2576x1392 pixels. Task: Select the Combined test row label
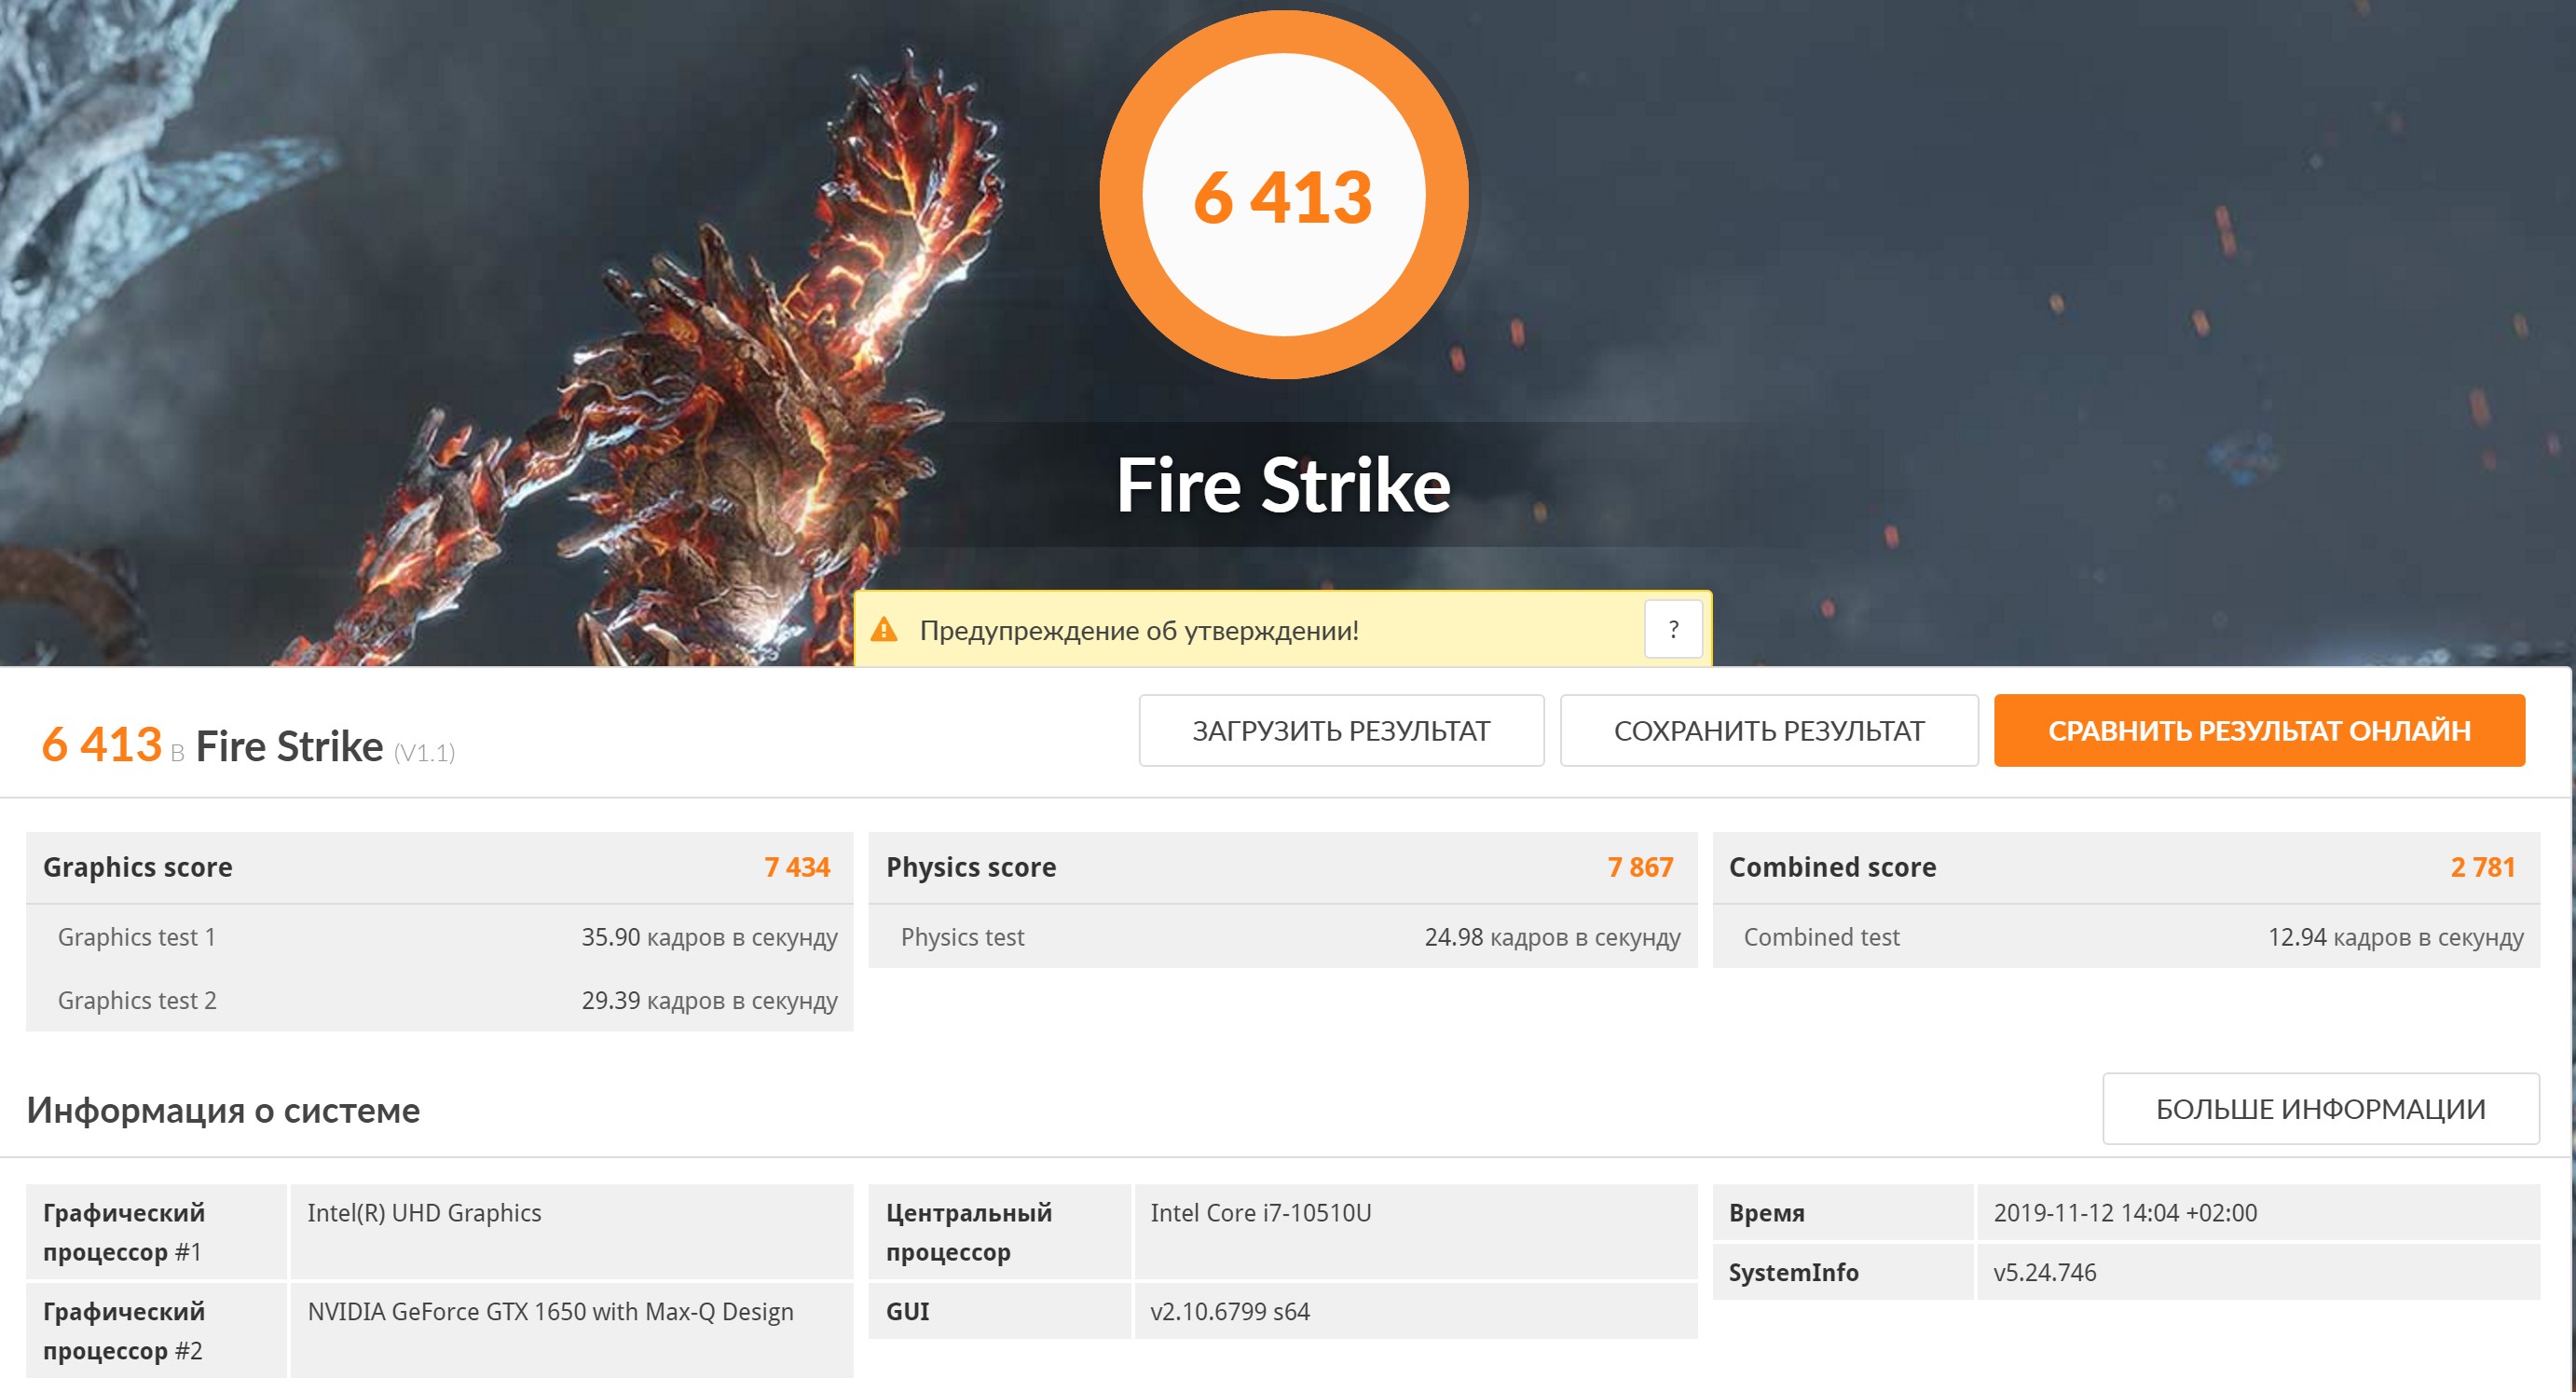pos(1822,937)
